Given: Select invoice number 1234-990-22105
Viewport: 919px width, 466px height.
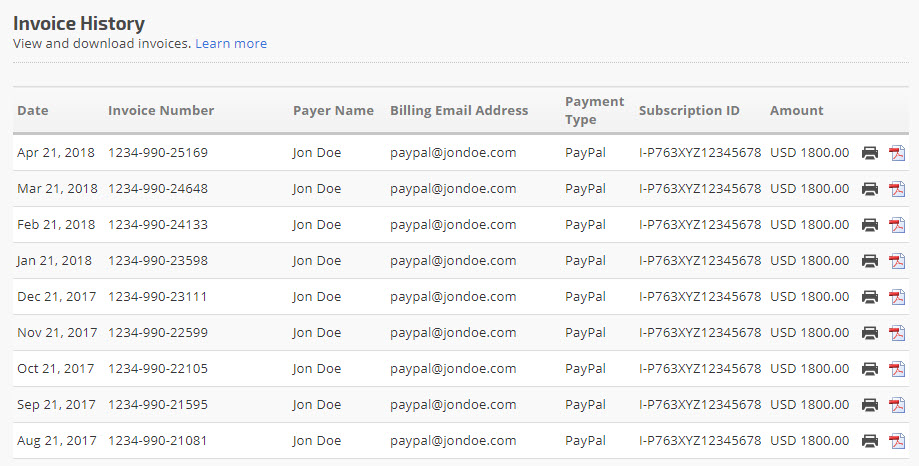Looking at the screenshot, I should [158, 369].
